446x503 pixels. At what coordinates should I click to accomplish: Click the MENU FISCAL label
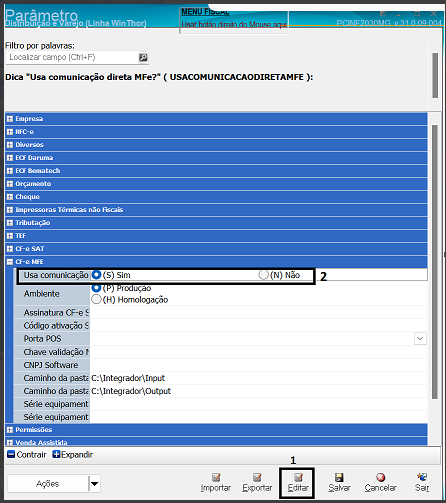click(205, 12)
